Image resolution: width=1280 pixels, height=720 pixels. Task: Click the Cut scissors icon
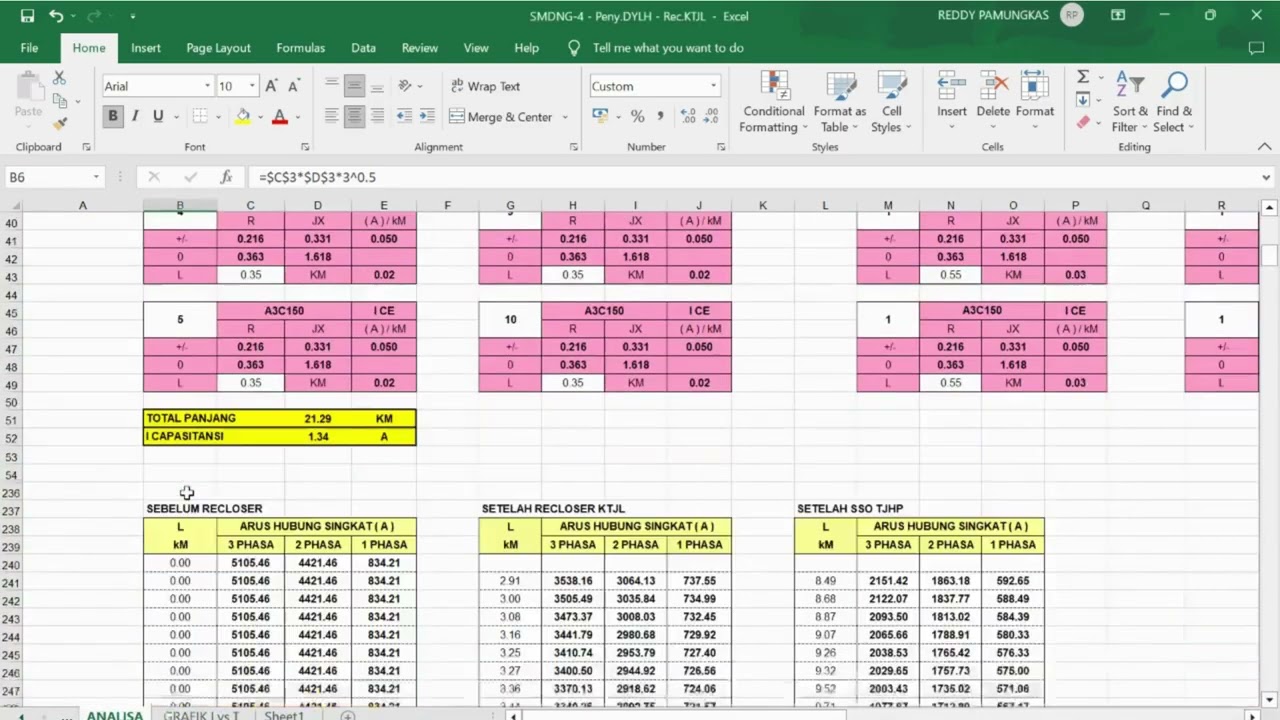tap(59, 78)
